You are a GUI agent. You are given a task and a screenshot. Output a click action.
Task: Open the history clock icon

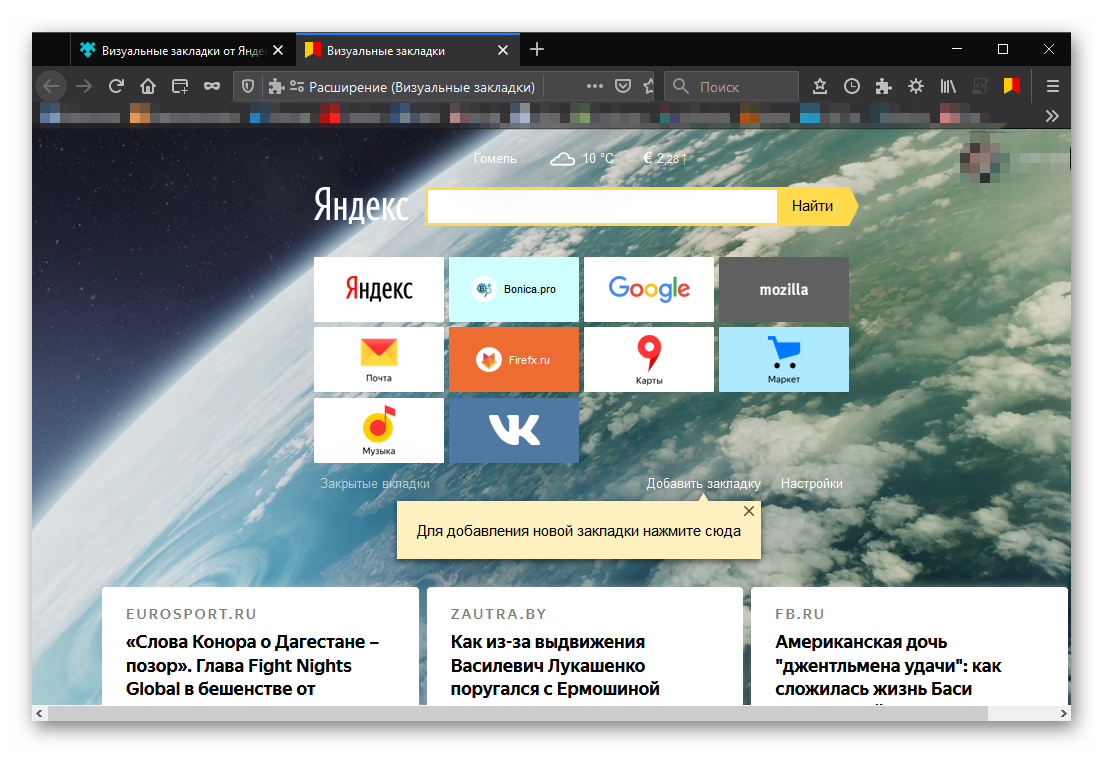pos(852,87)
